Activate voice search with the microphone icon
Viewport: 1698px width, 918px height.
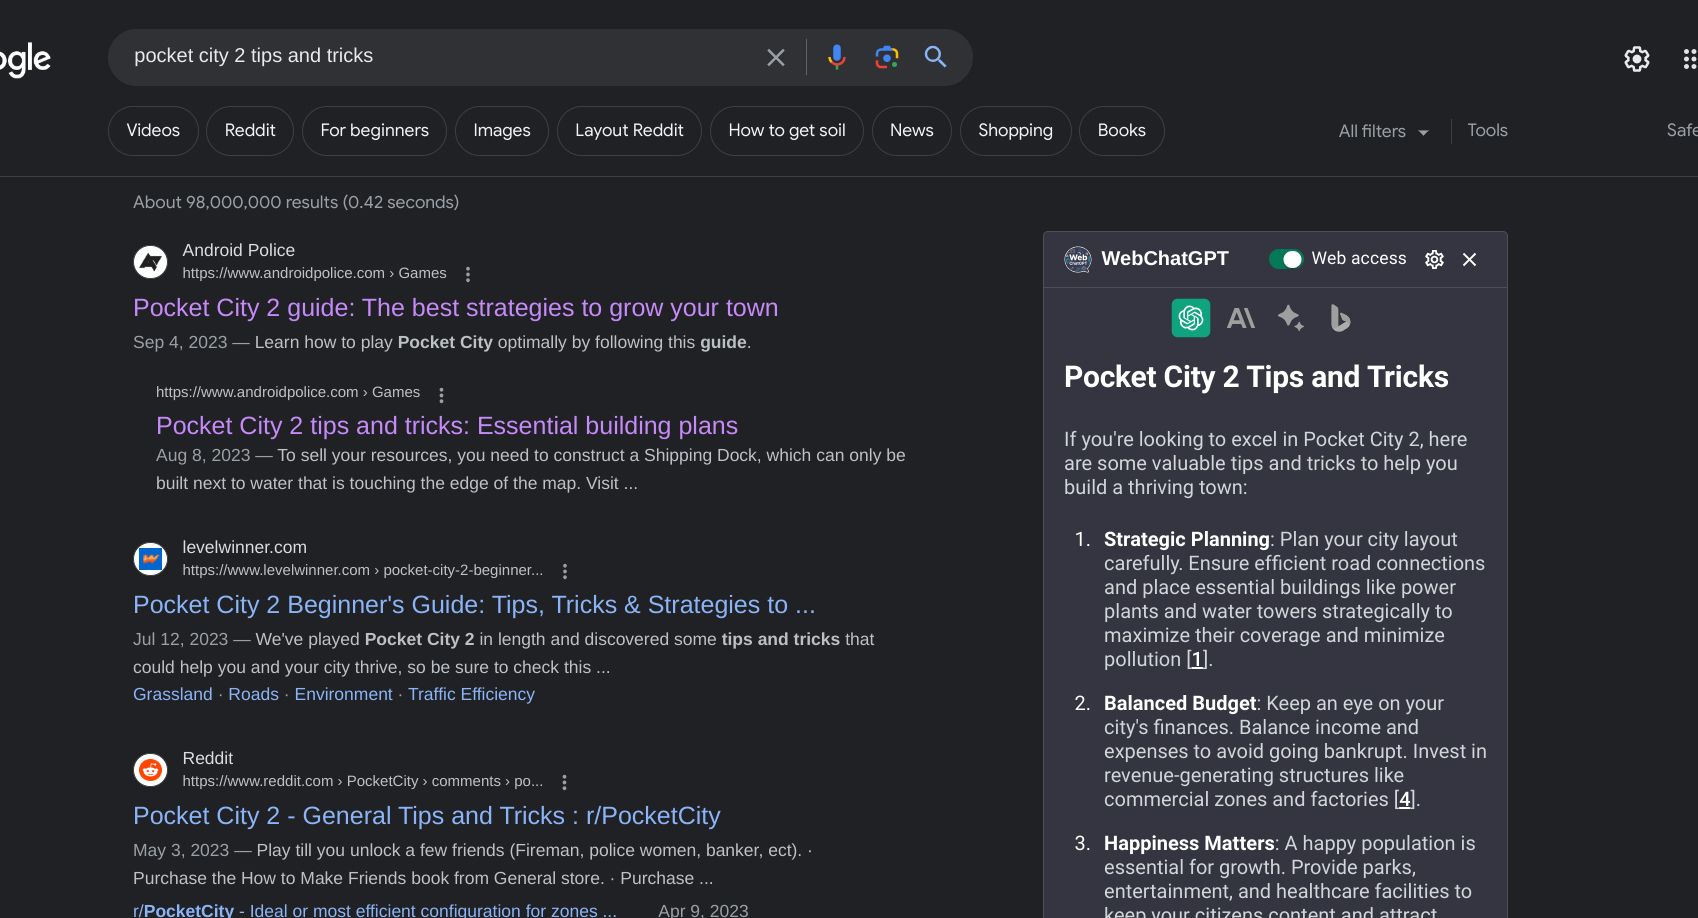coord(836,57)
